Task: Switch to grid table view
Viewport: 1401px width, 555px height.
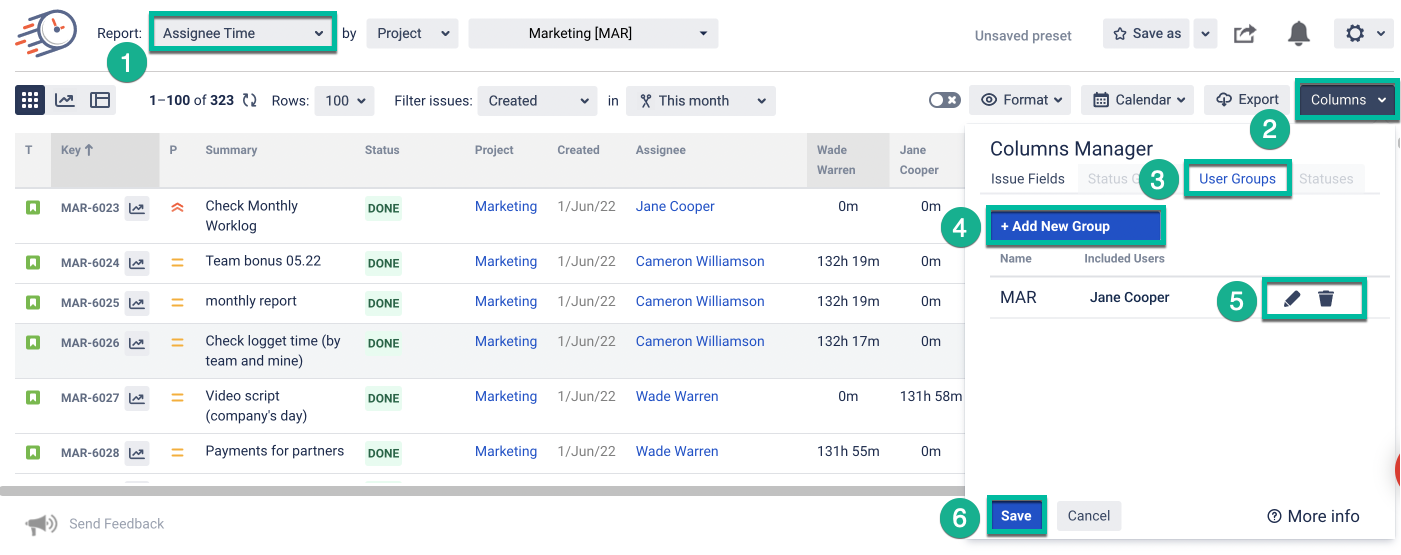Action: click(x=30, y=100)
